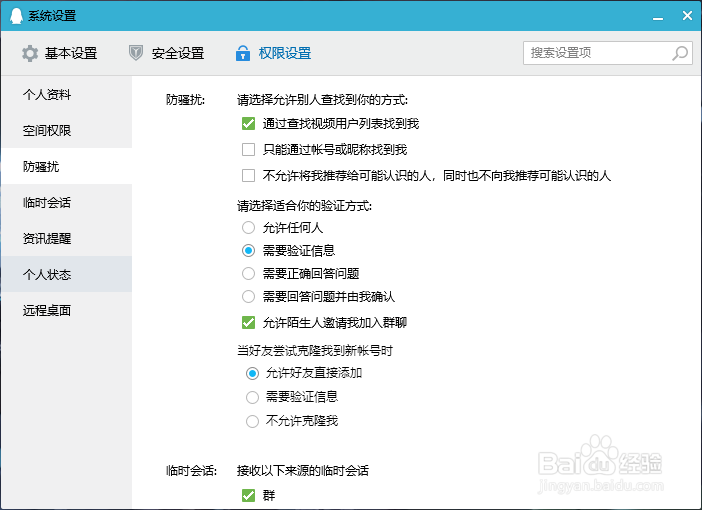Viewport: 702px width, 510px height.
Task: Select the 权限设置 tab
Action: coord(274,53)
